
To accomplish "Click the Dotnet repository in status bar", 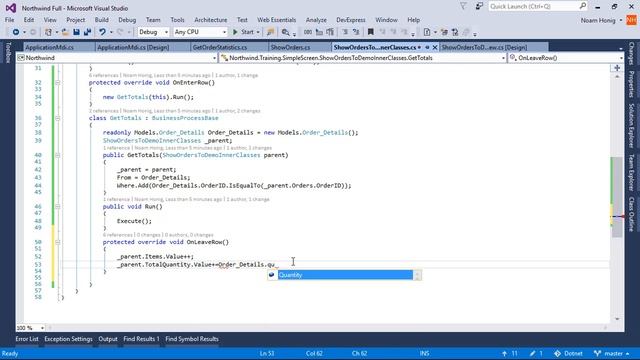I will pyautogui.click(x=568, y=353).
